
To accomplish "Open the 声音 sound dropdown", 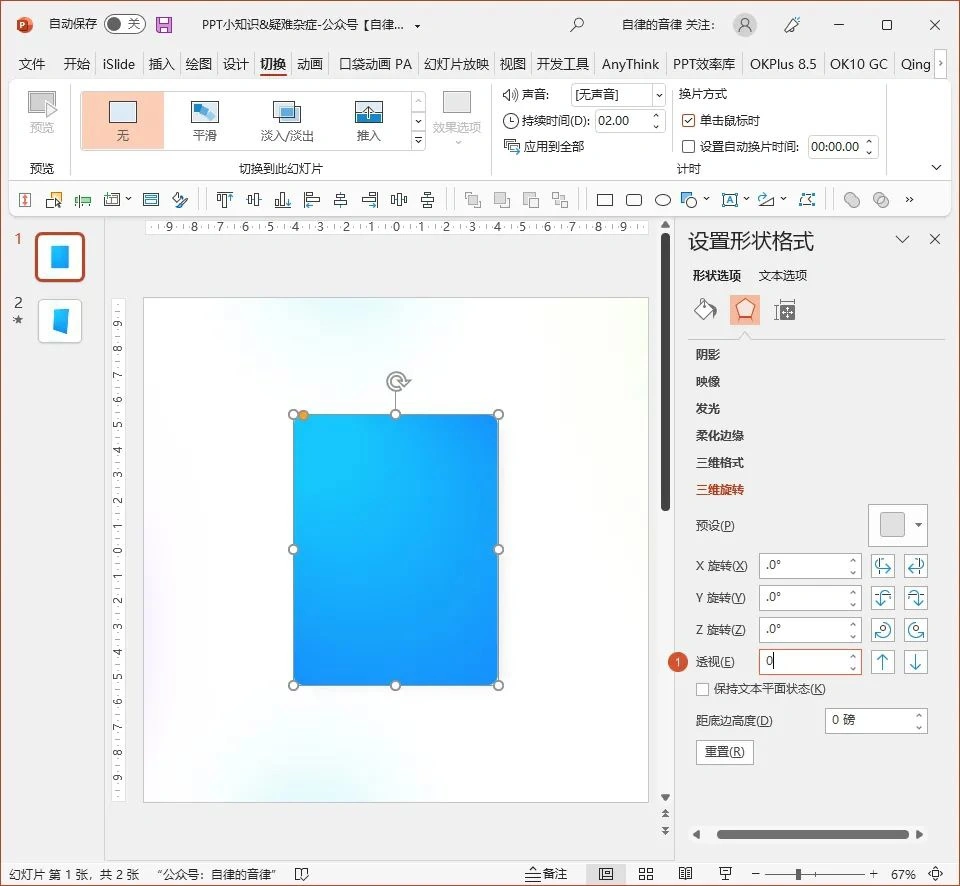I will pos(658,95).
